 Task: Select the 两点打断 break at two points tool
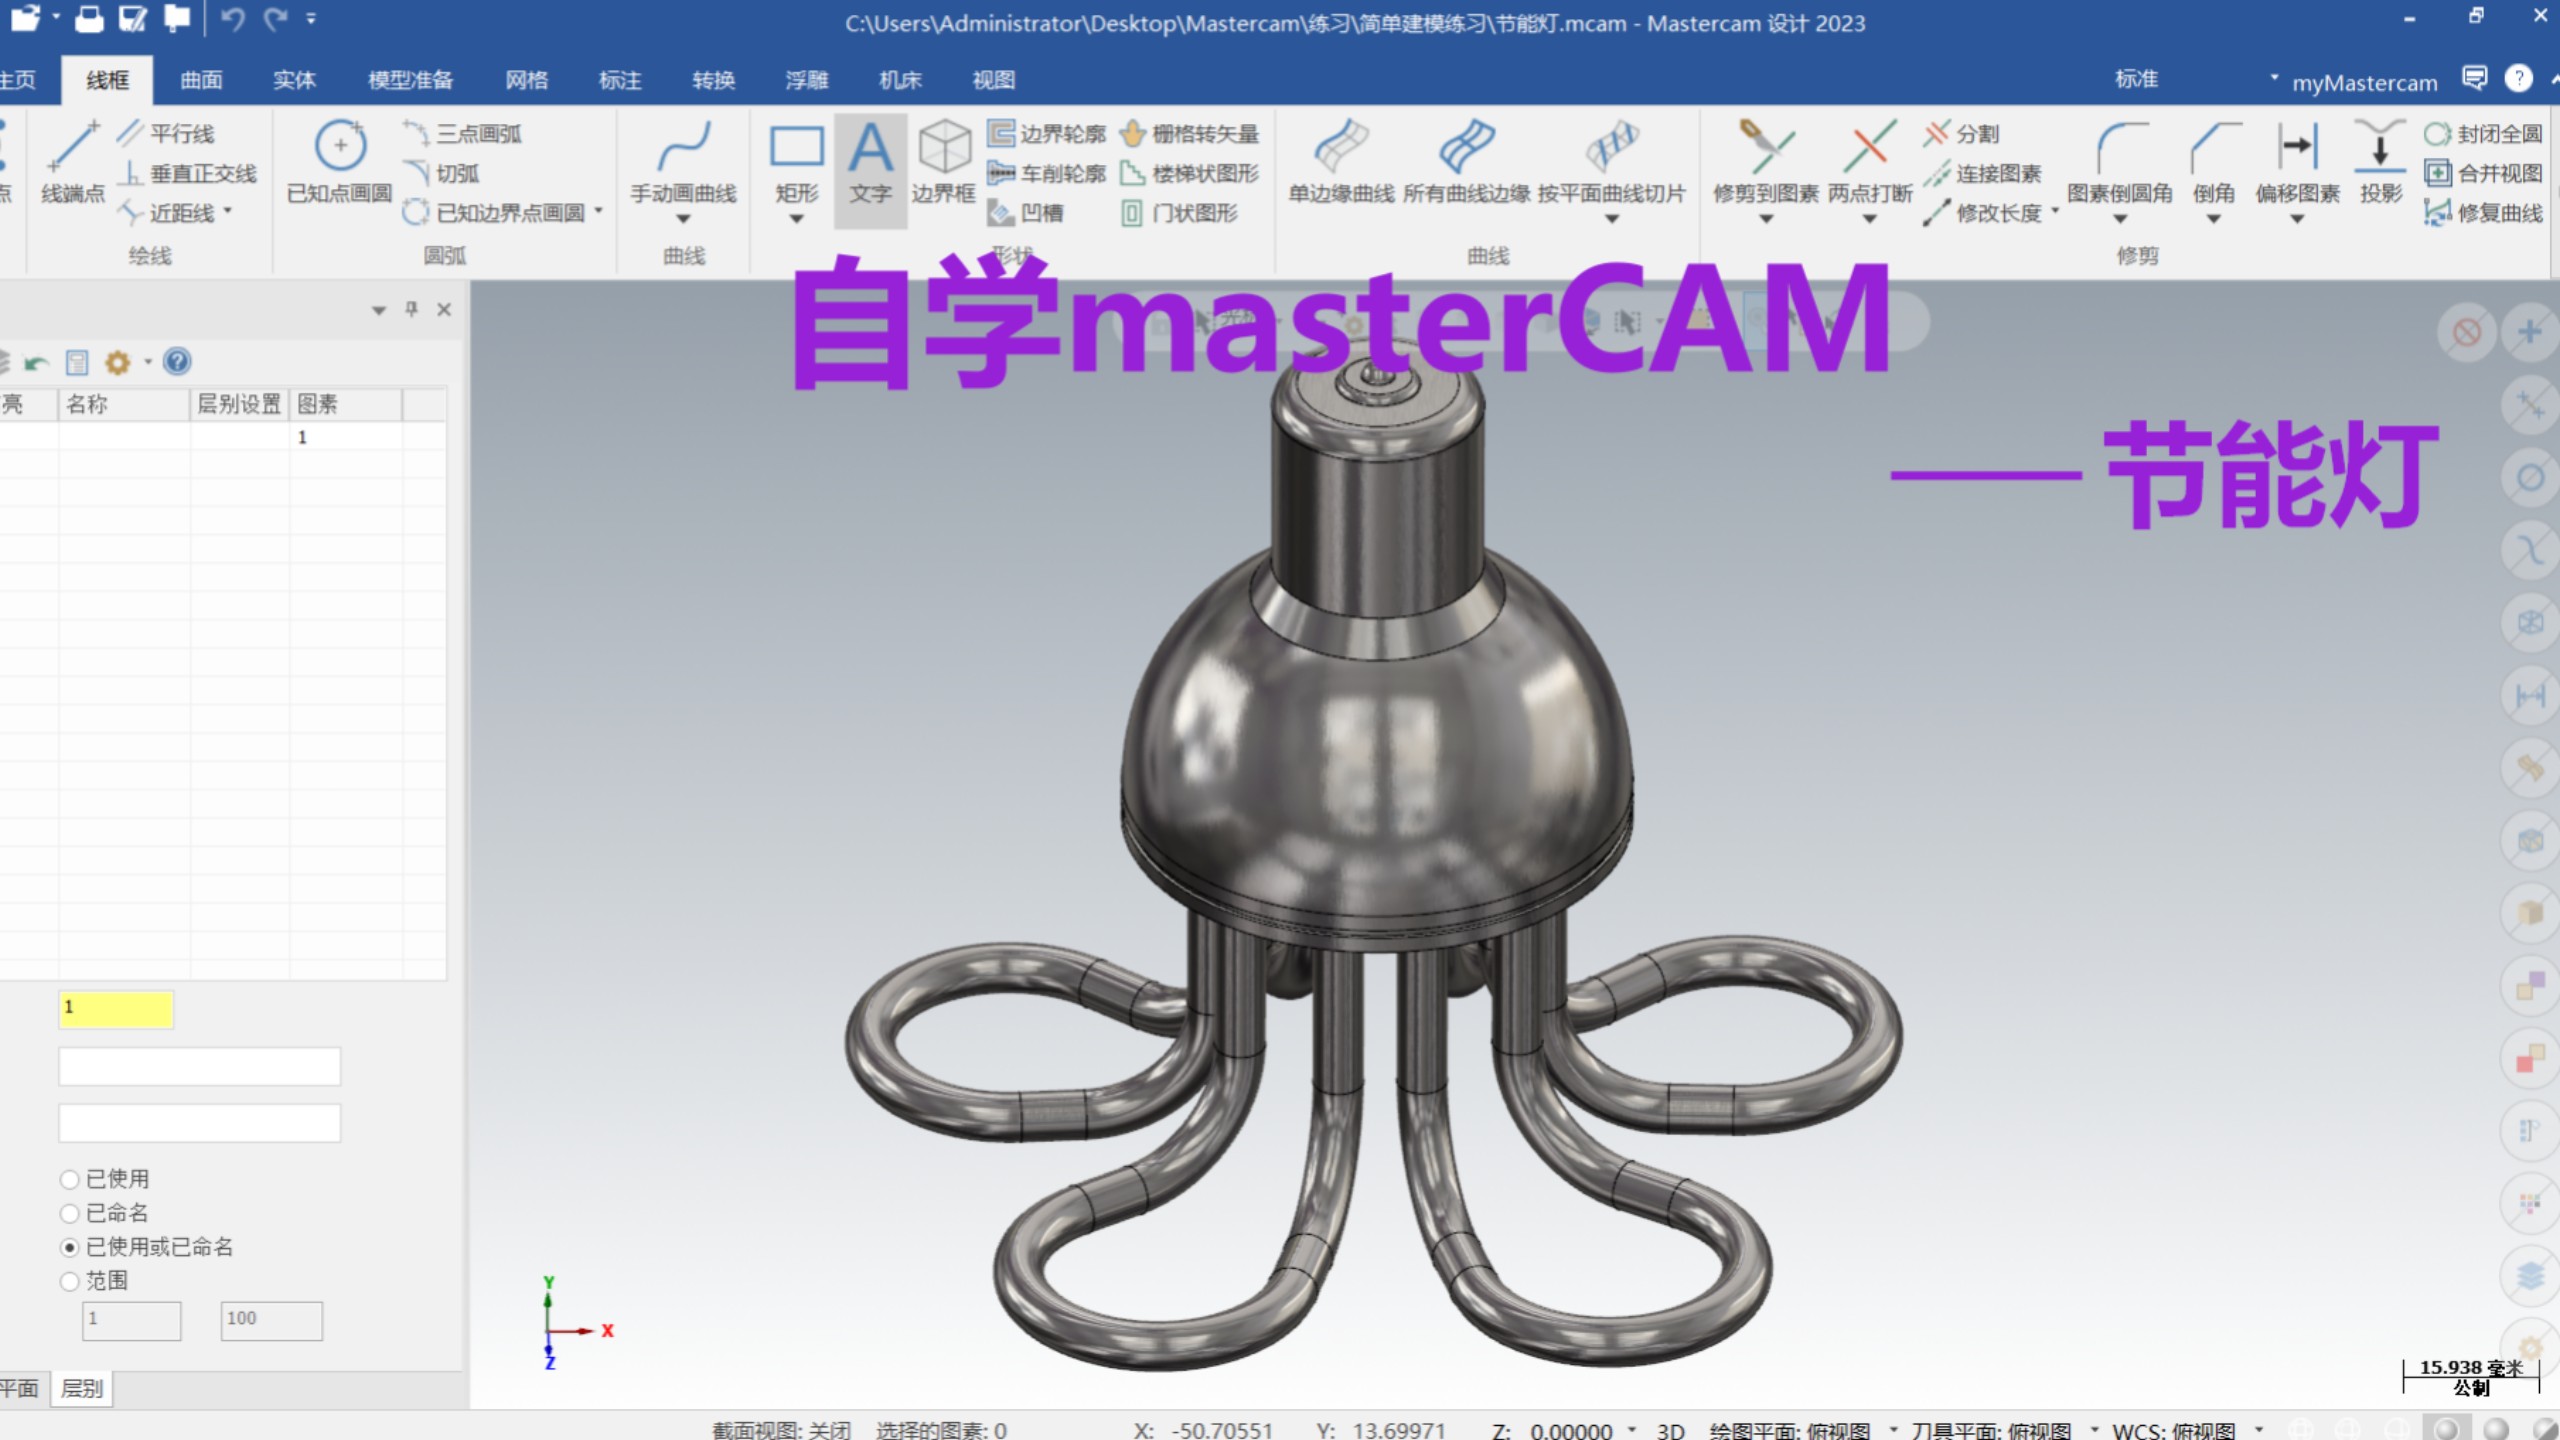click(x=1869, y=162)
